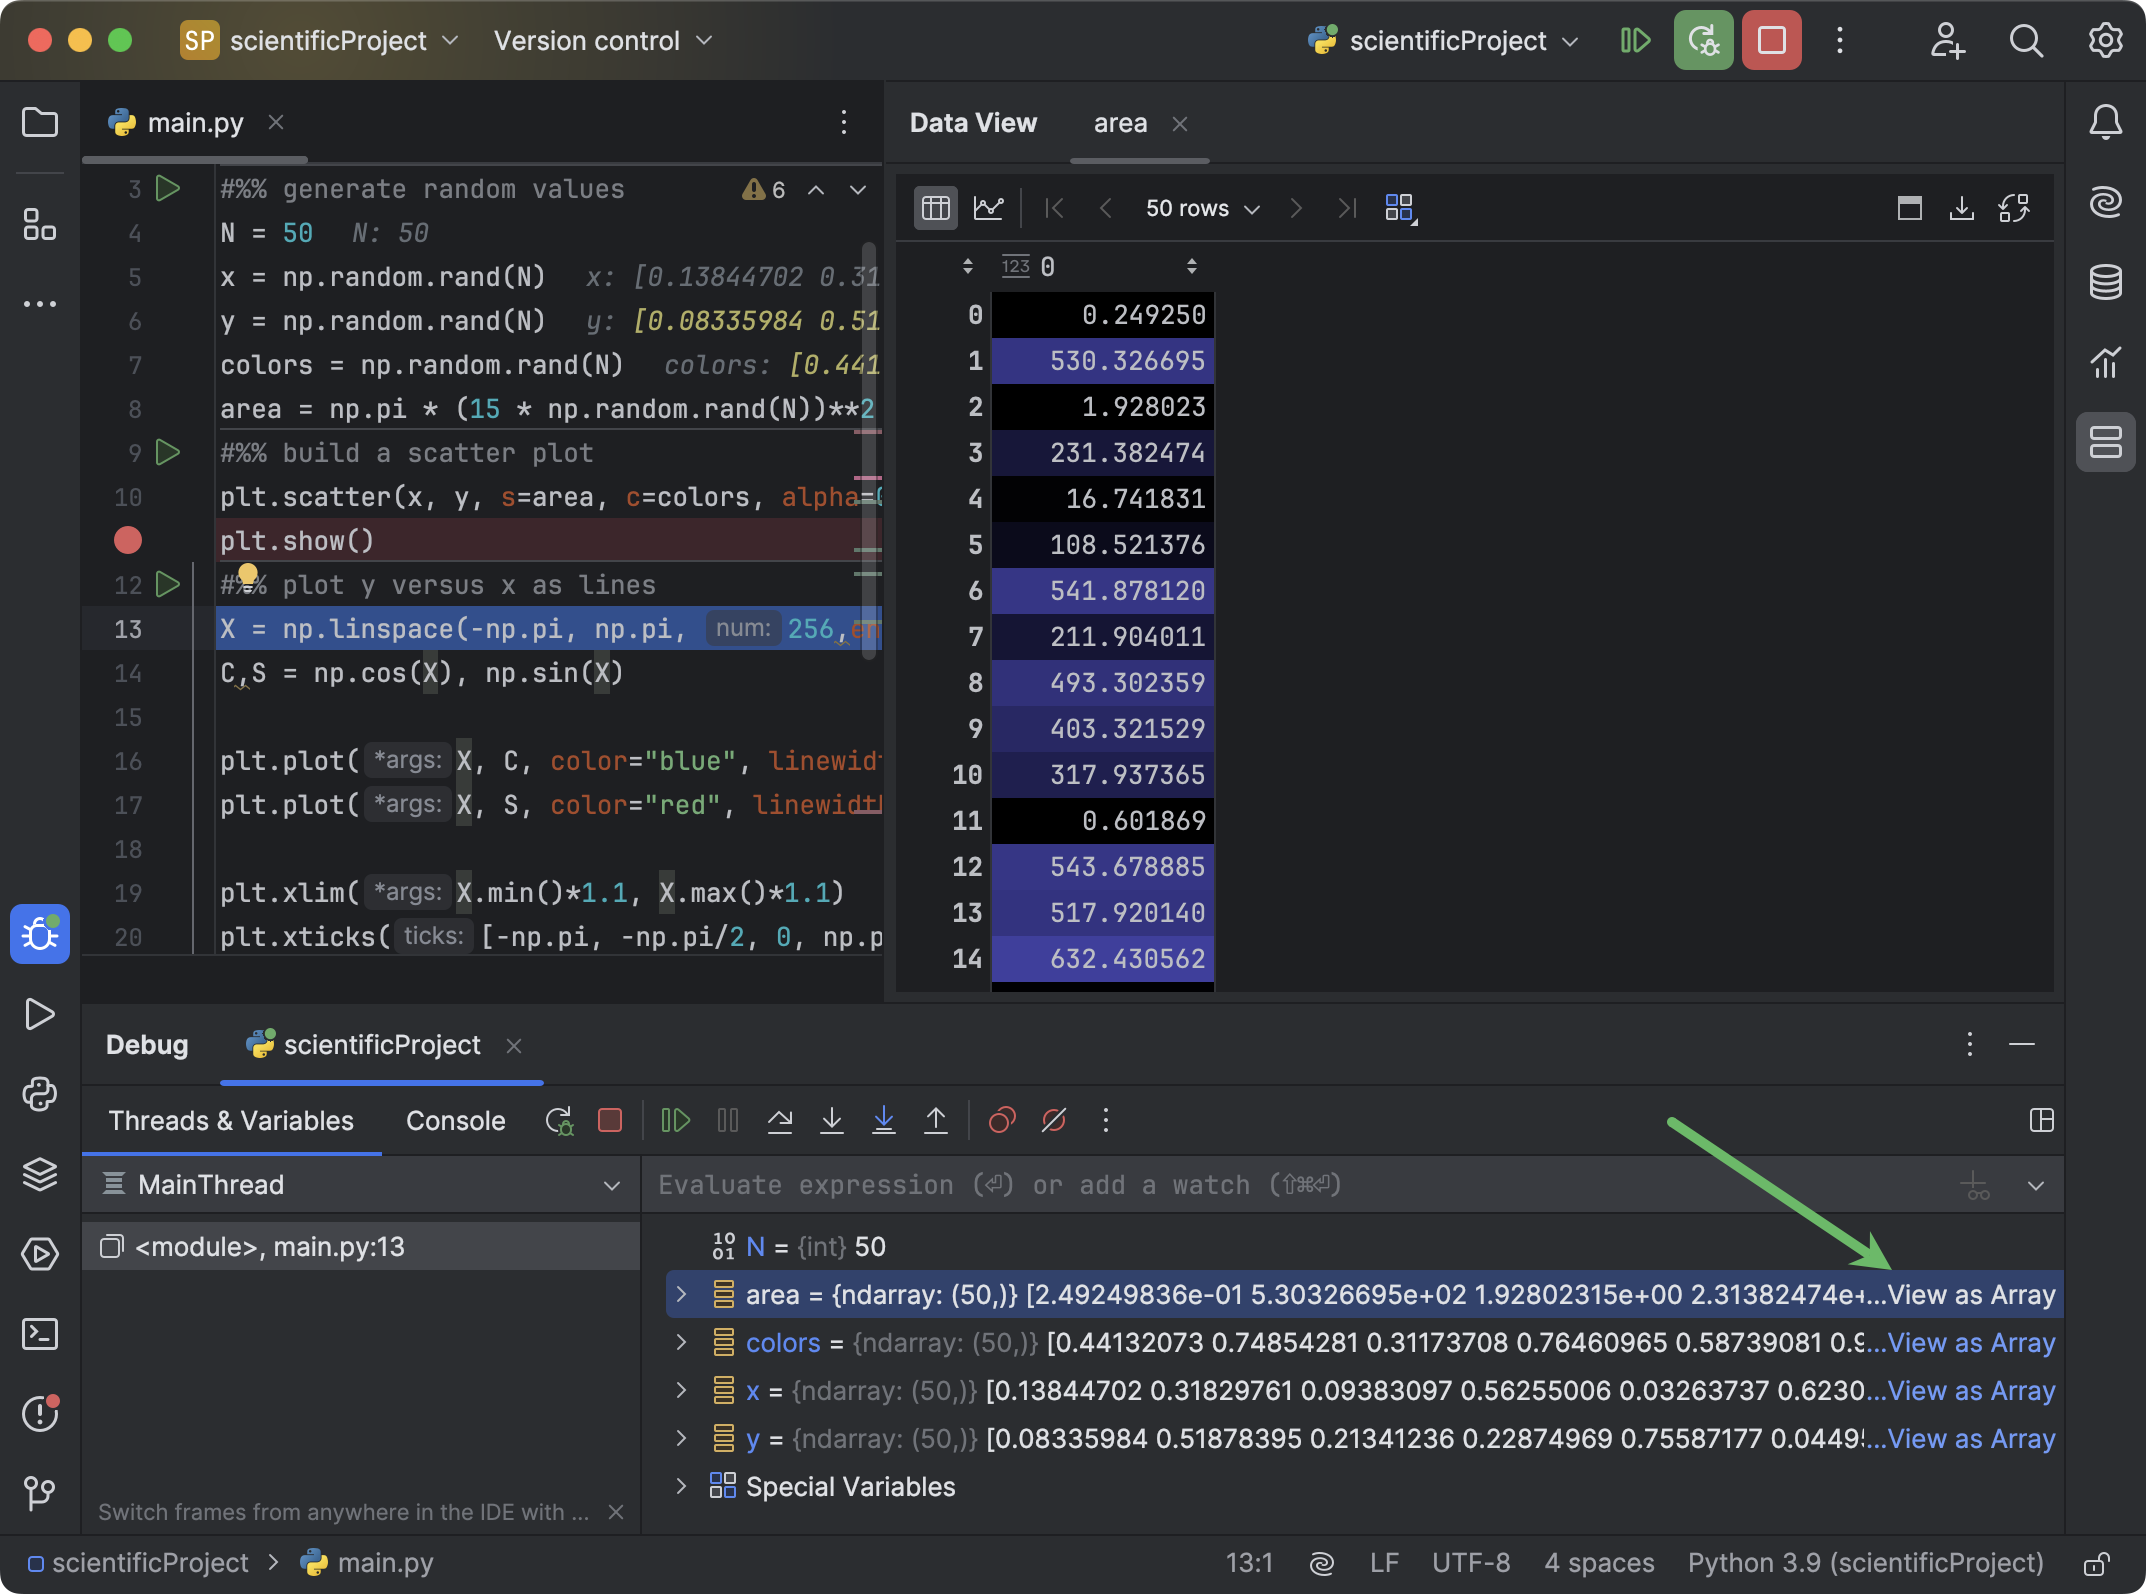Click Step Over in the debug toolbar
This screenshot has height=1594, width=2146.
click(x=781, y=1120)
